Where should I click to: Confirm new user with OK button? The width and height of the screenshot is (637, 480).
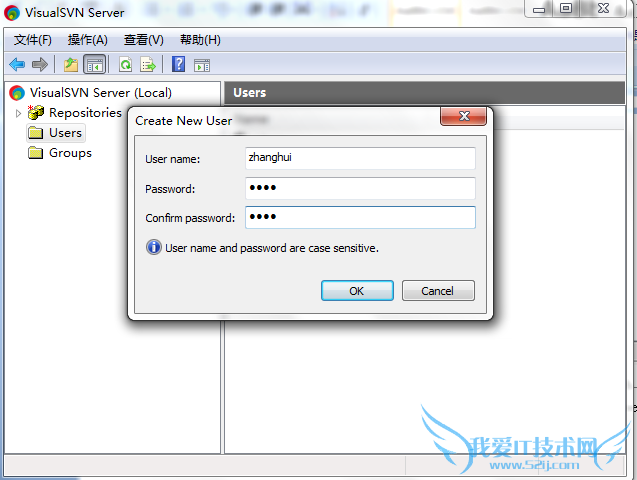click(x=357, y=291)
